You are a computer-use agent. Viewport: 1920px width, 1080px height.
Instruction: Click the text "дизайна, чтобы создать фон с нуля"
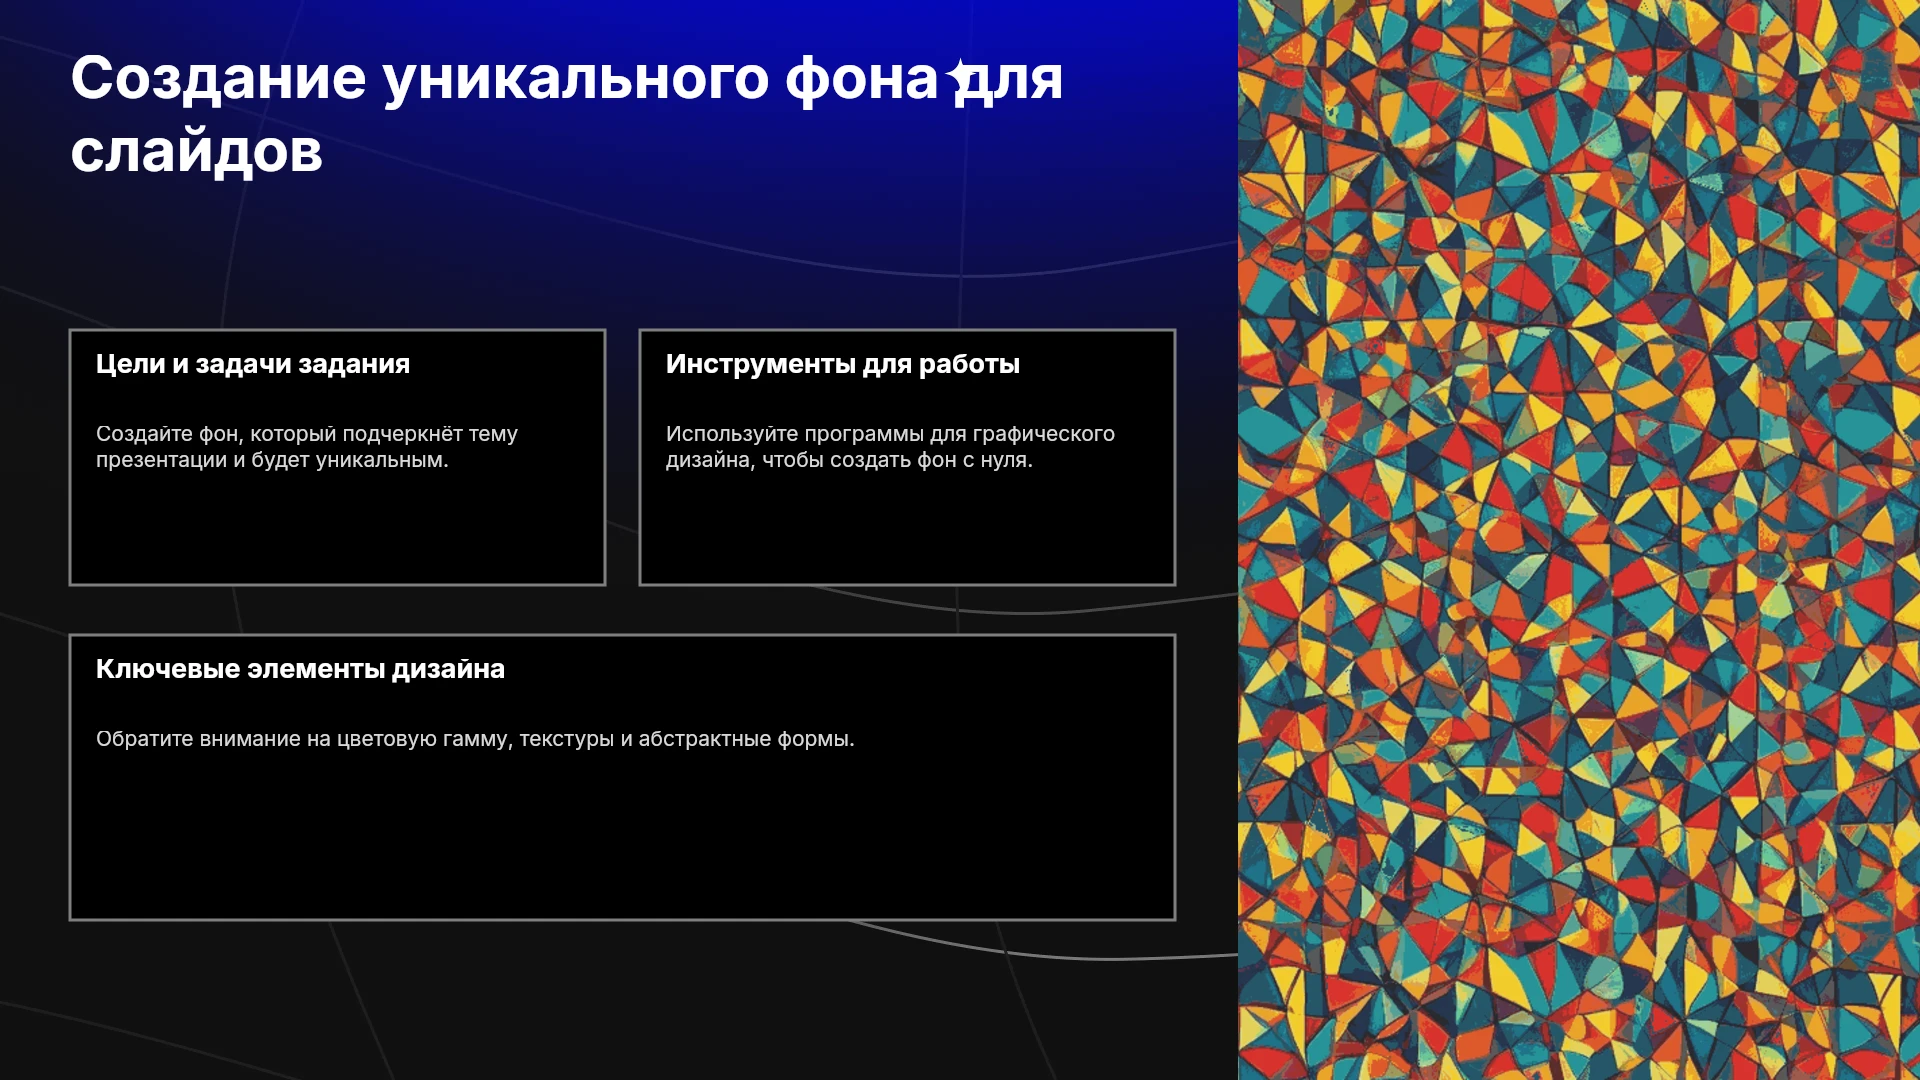tap(846, 460)
